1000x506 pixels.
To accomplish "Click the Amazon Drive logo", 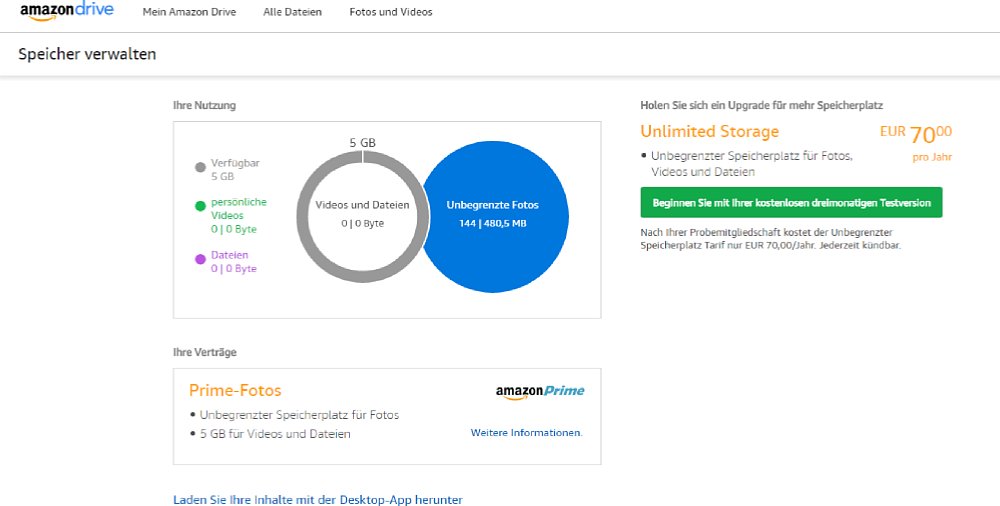I will coord(66,12).
